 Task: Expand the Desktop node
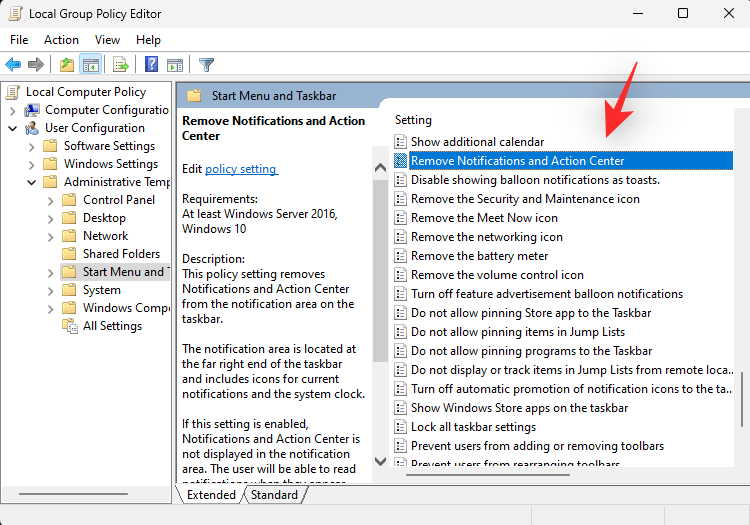click(51, 219)
